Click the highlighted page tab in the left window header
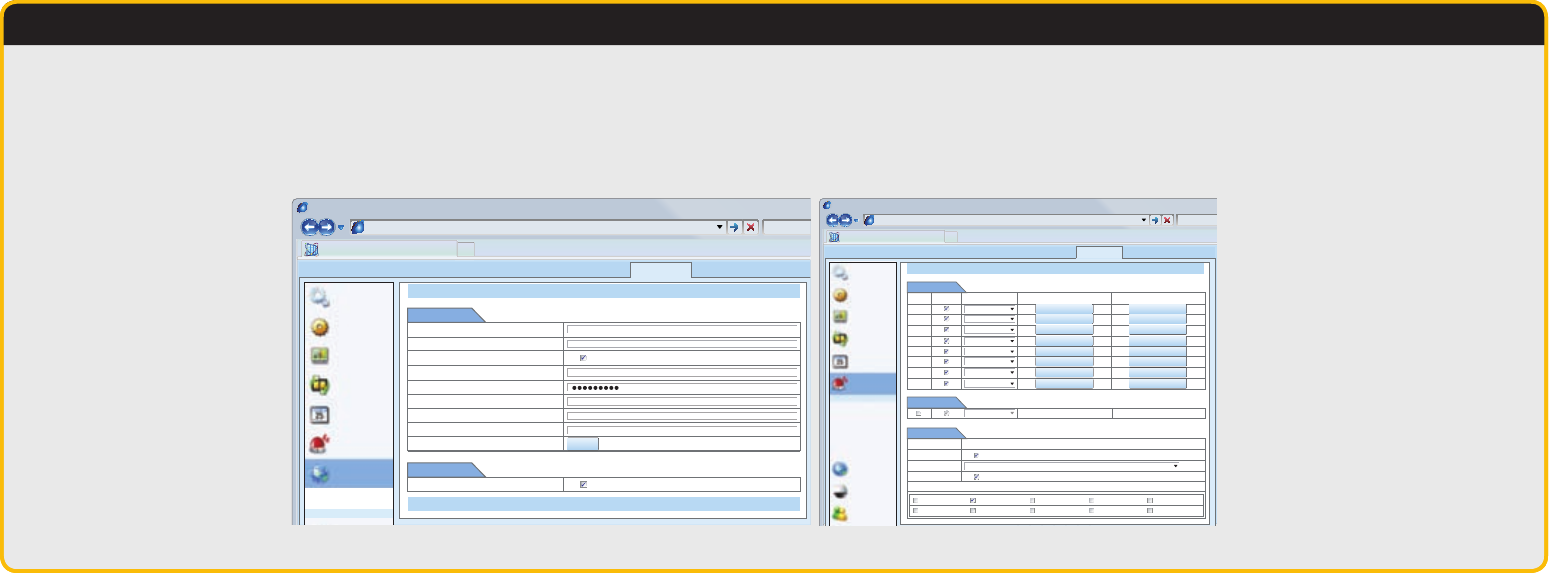The width and height of the screenshot is (1549, 573). coord(660,269)
